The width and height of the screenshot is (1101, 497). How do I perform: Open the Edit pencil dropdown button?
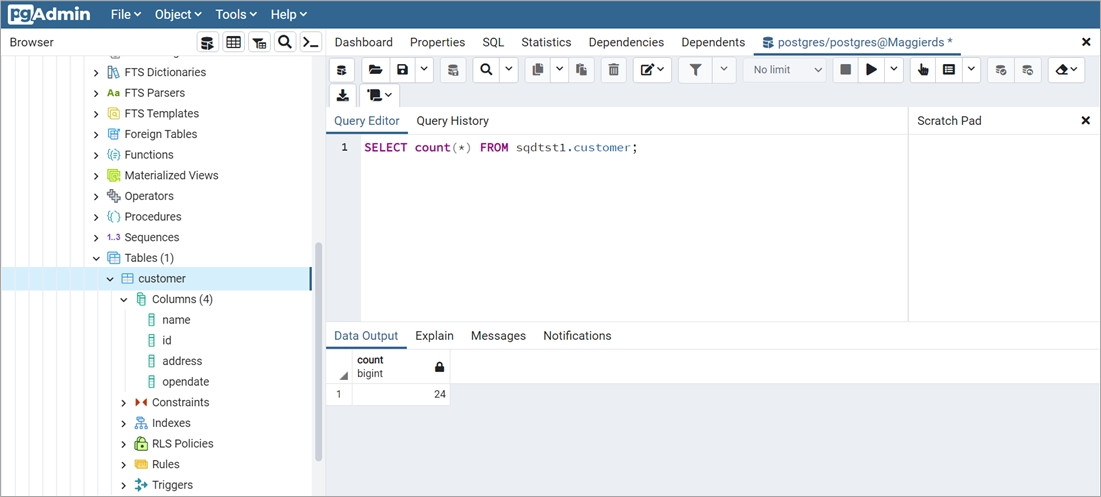pos(652,69)
